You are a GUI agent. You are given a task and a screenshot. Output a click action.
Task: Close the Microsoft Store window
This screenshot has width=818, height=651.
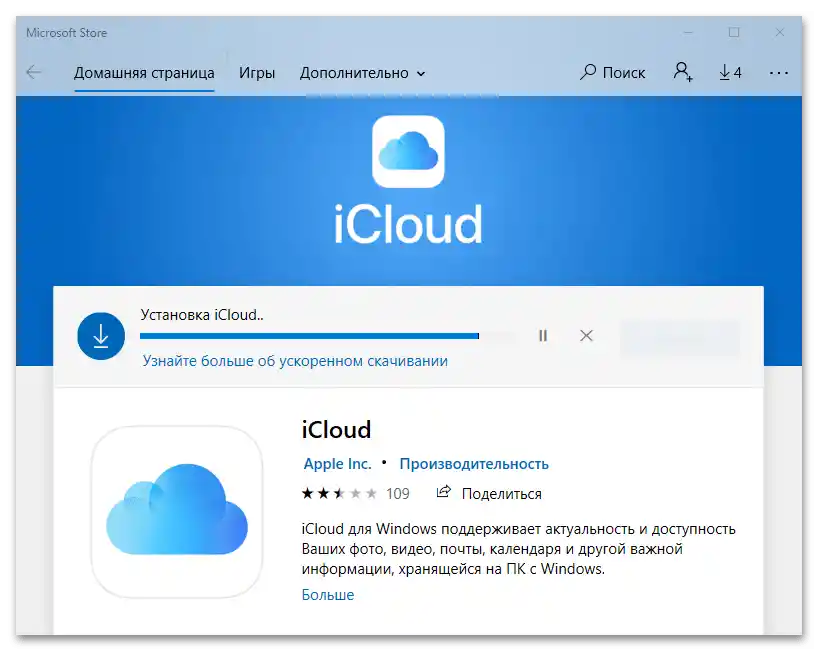779,32
